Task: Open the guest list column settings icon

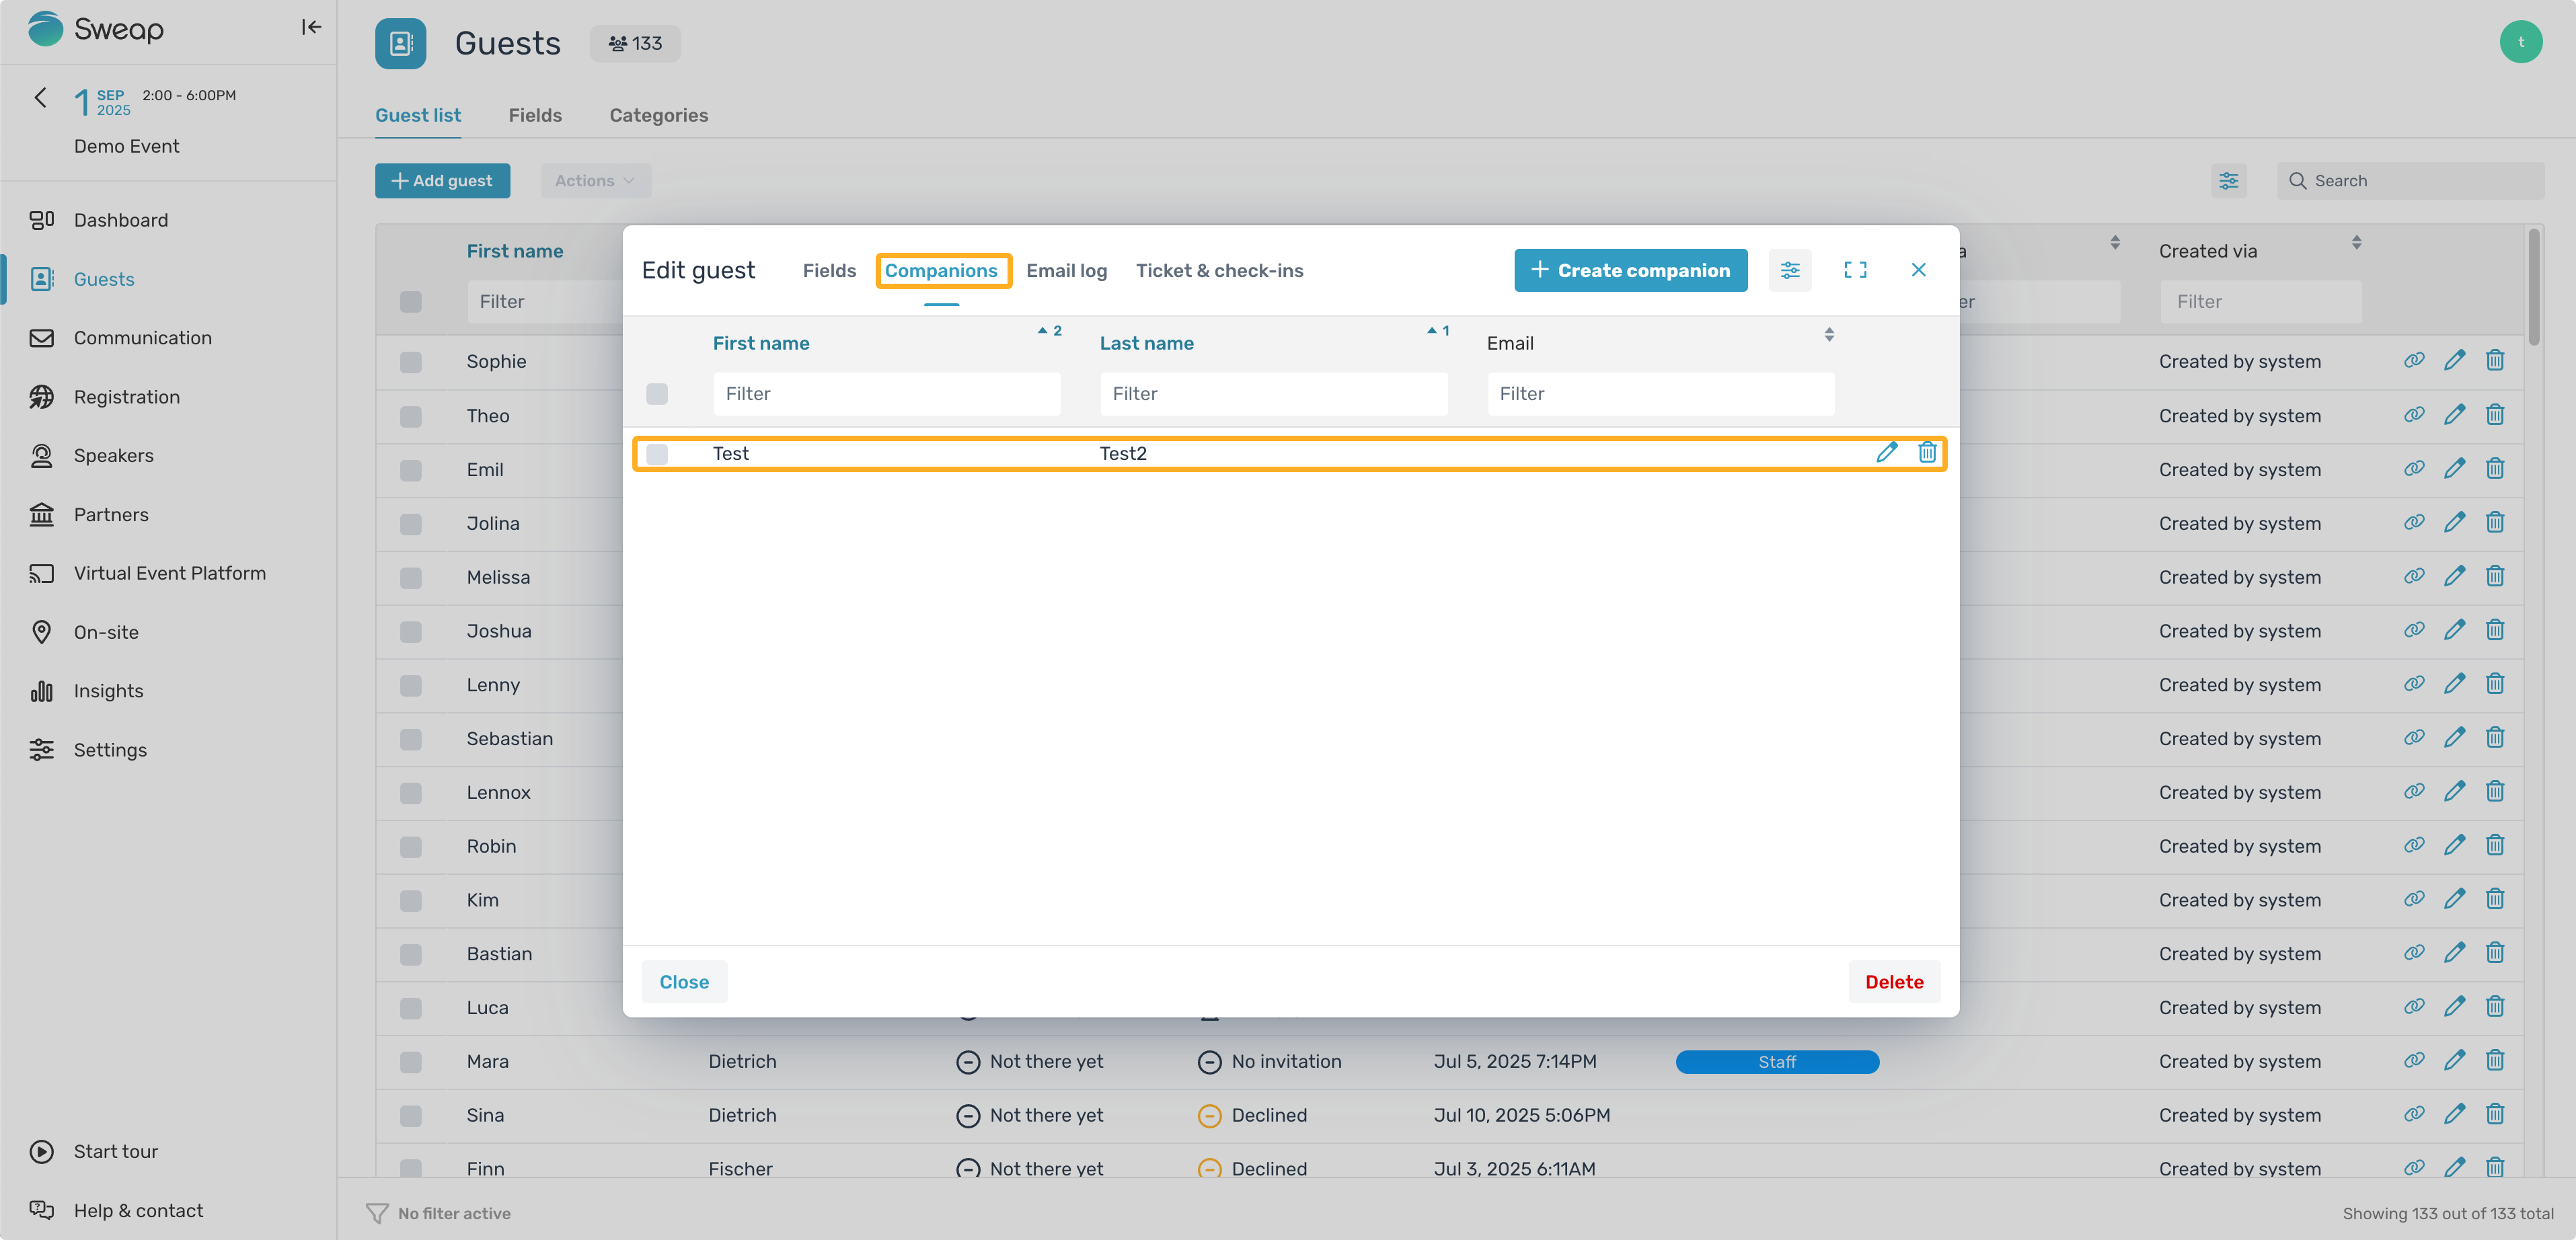Action: 2228,181
